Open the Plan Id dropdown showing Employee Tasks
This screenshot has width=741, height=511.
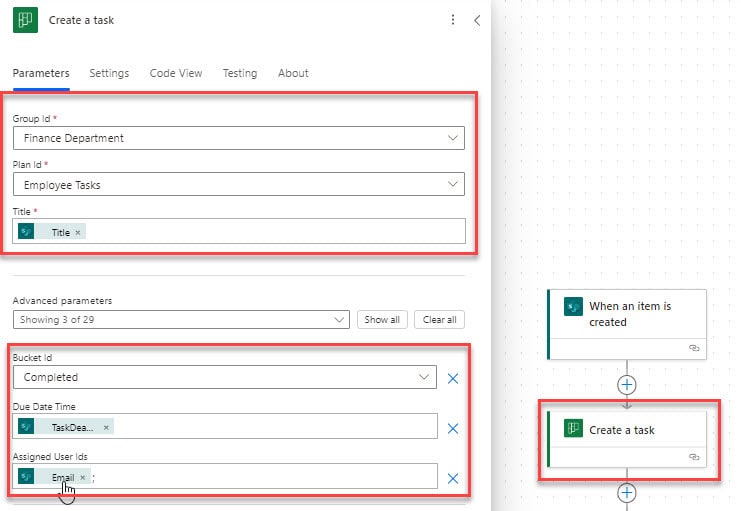tap(239, 184)
